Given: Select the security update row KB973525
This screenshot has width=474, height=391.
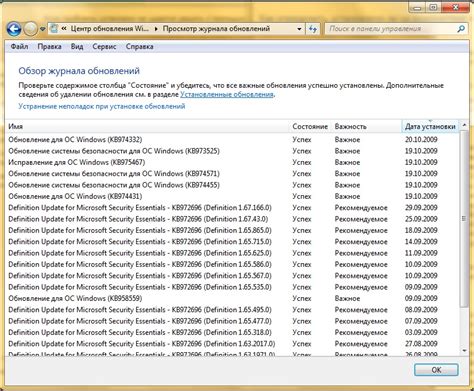Looking at the screenshot, I should click(x=232, y=151).
